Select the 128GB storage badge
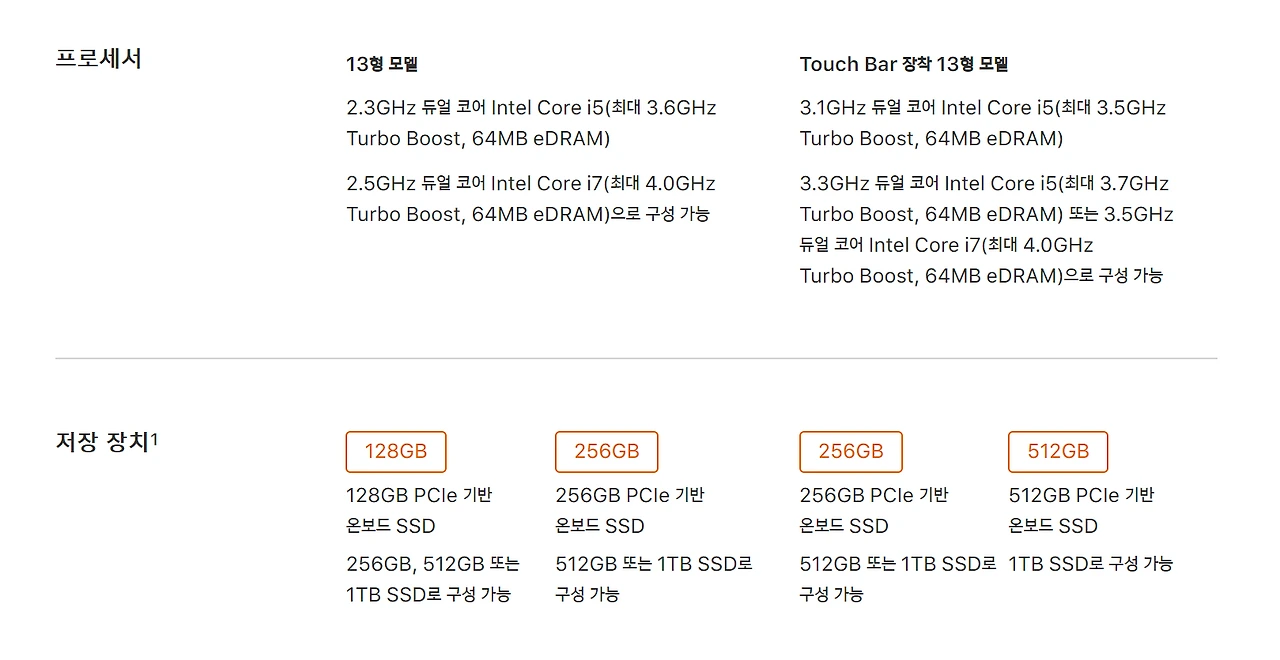The width and height of the screenshot is (1280, 660). 396,451
